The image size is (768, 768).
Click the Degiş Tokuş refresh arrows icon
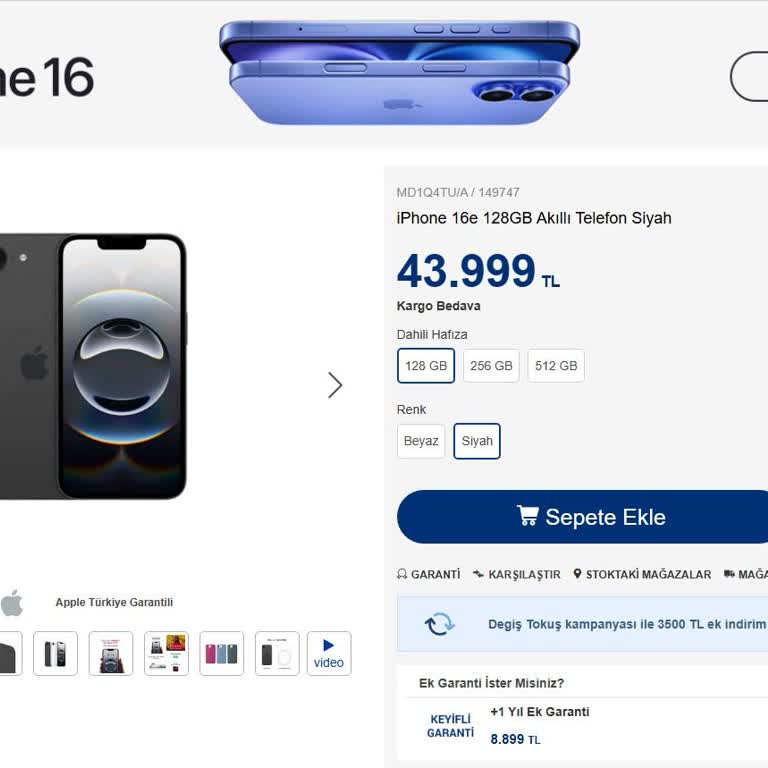(439, 624)
